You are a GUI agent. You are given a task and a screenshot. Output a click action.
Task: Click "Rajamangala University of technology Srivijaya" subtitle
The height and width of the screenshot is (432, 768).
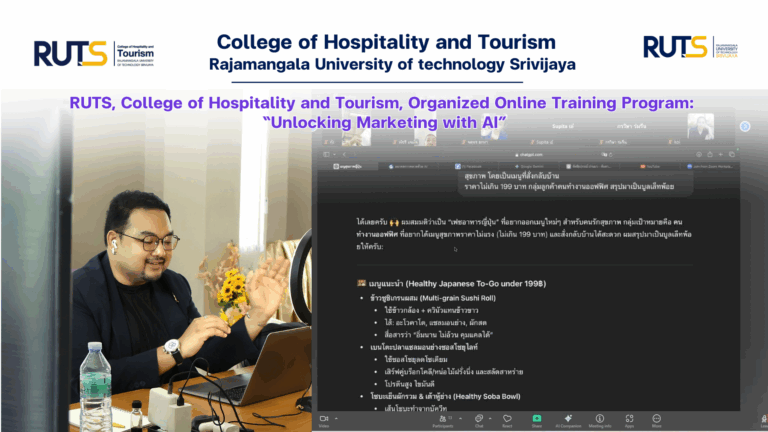tap(392, 64)
